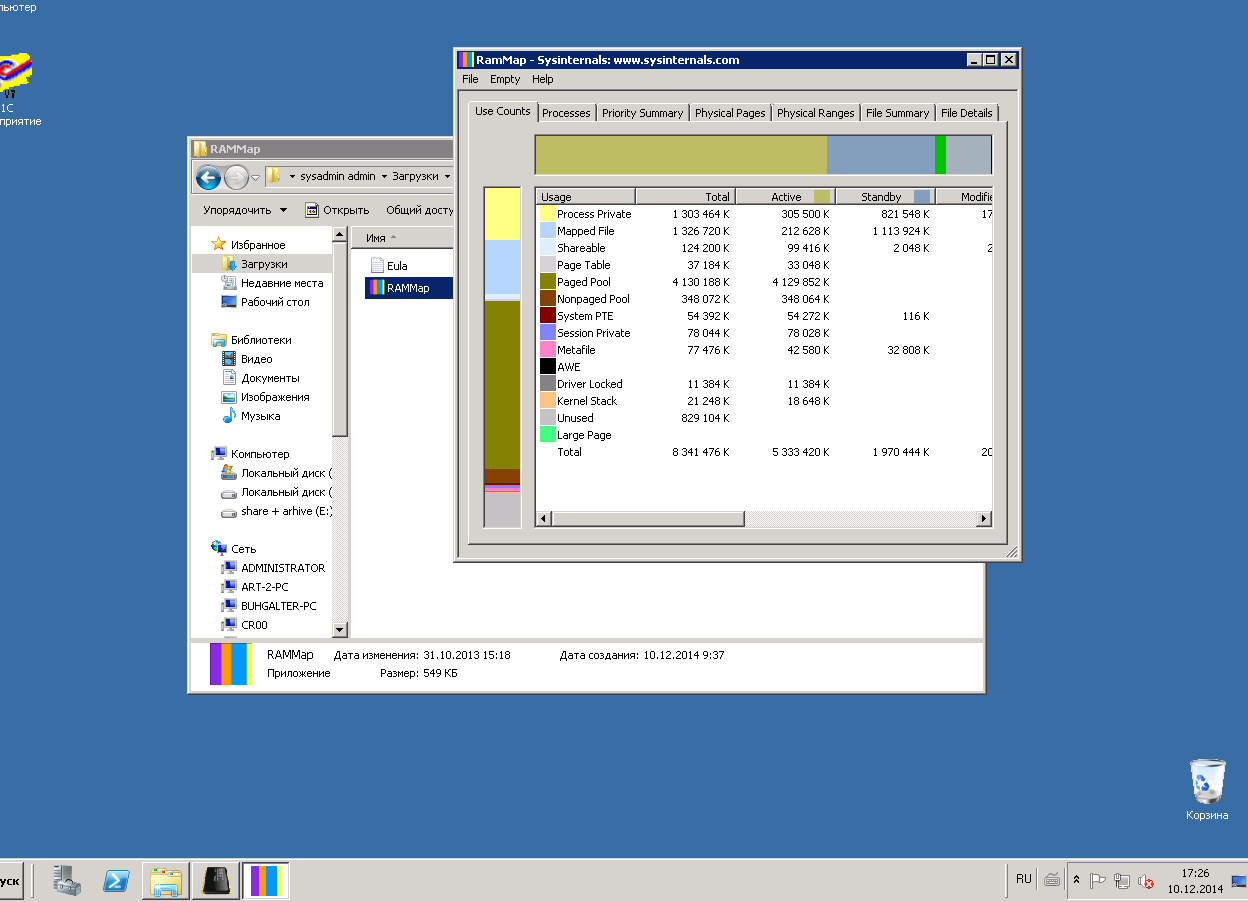
Task: Open the Physical Pages tab
Action: point(730,113)
